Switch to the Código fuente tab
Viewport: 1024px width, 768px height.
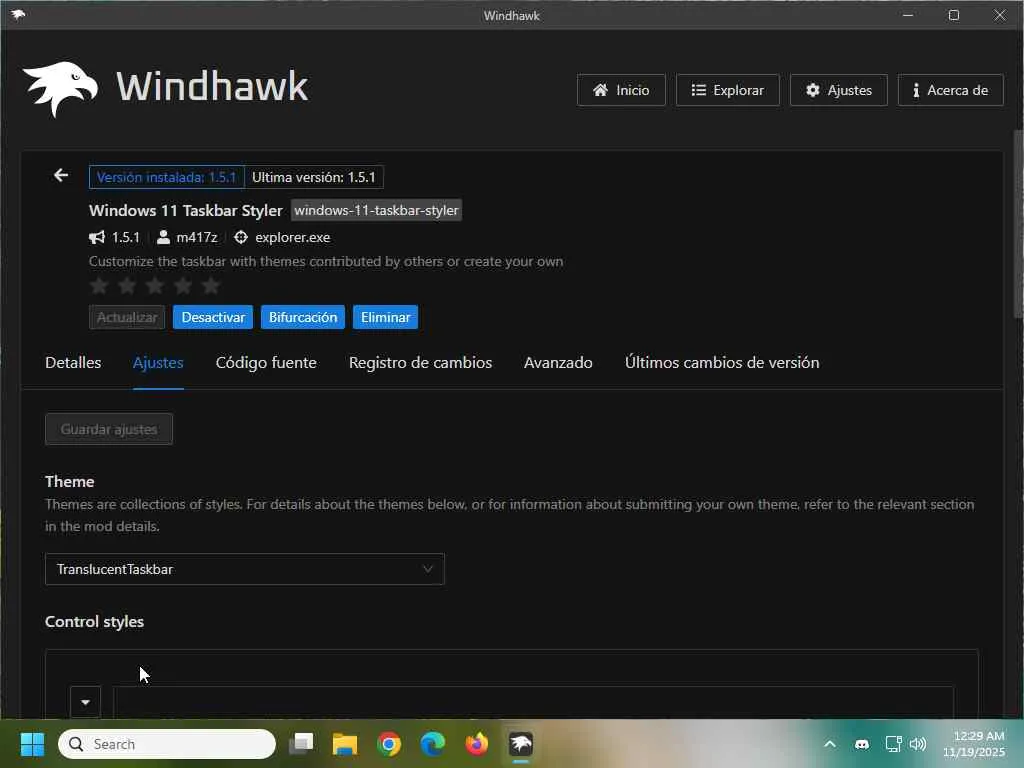266,362
